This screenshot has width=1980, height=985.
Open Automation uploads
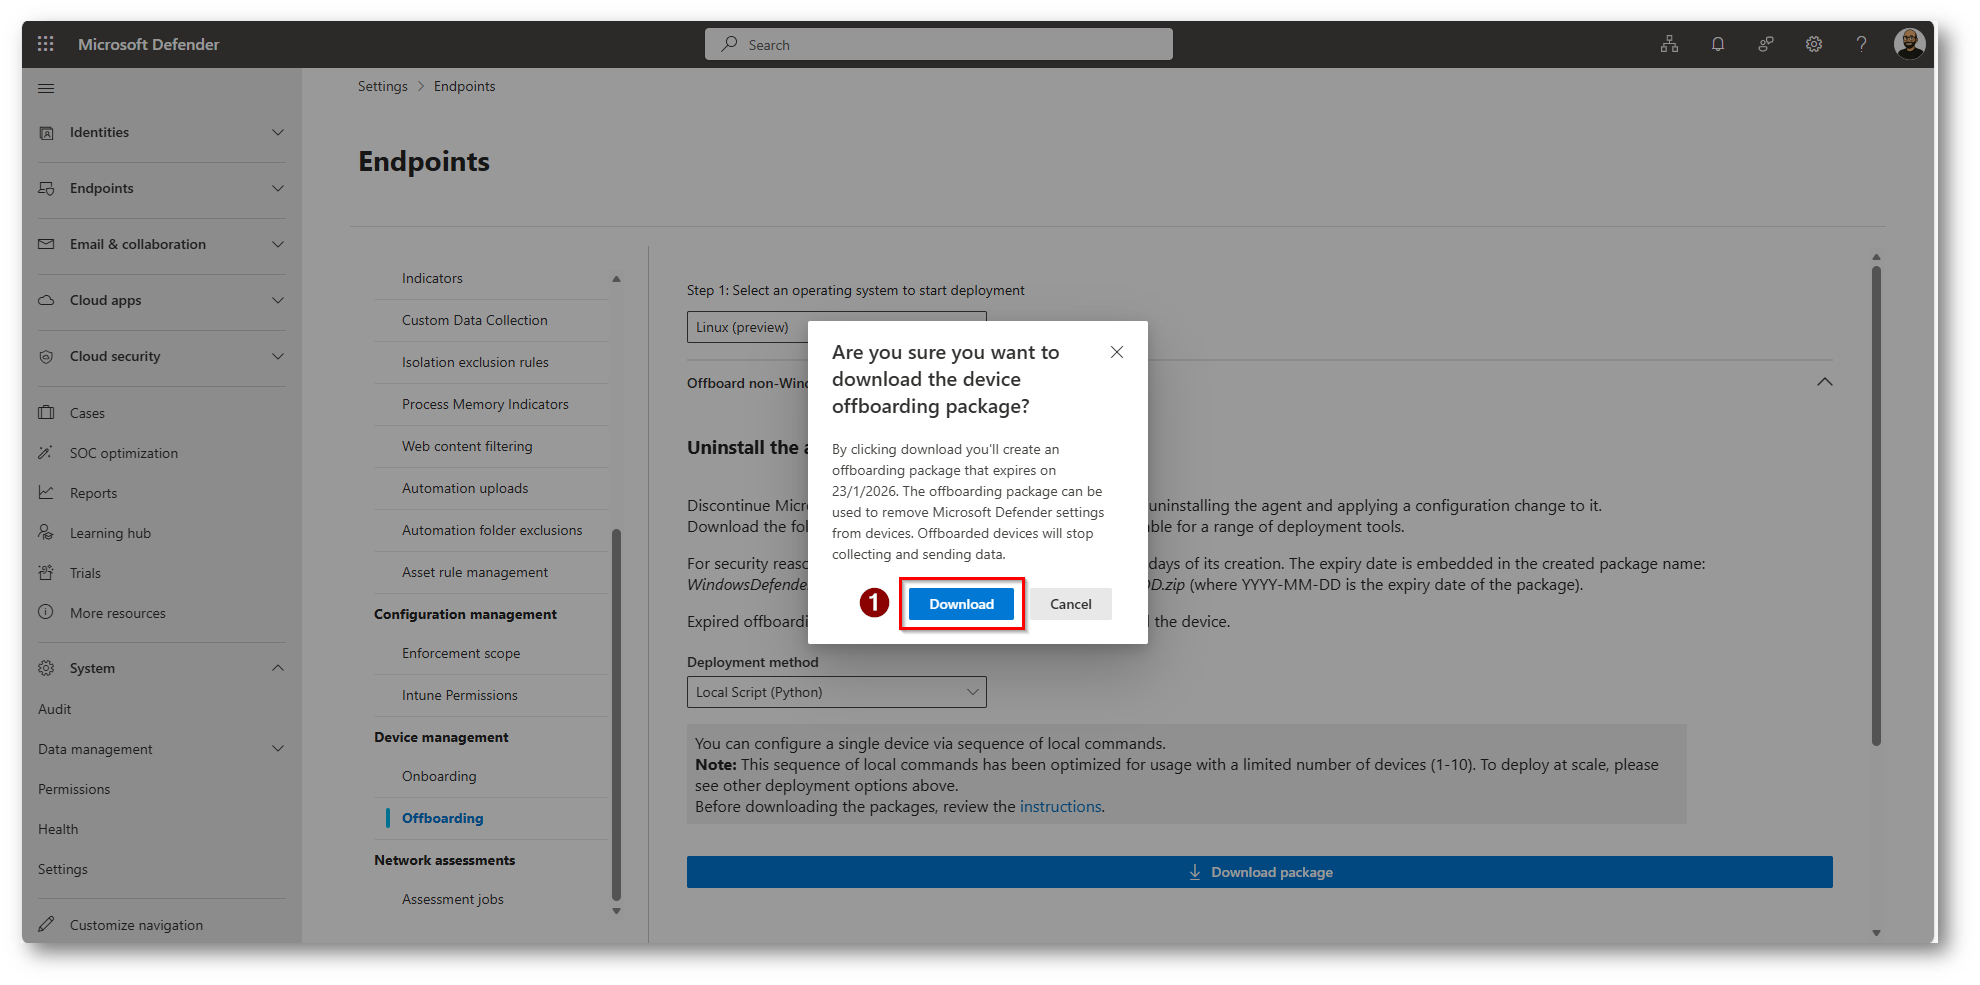click(x=465, y=488)
